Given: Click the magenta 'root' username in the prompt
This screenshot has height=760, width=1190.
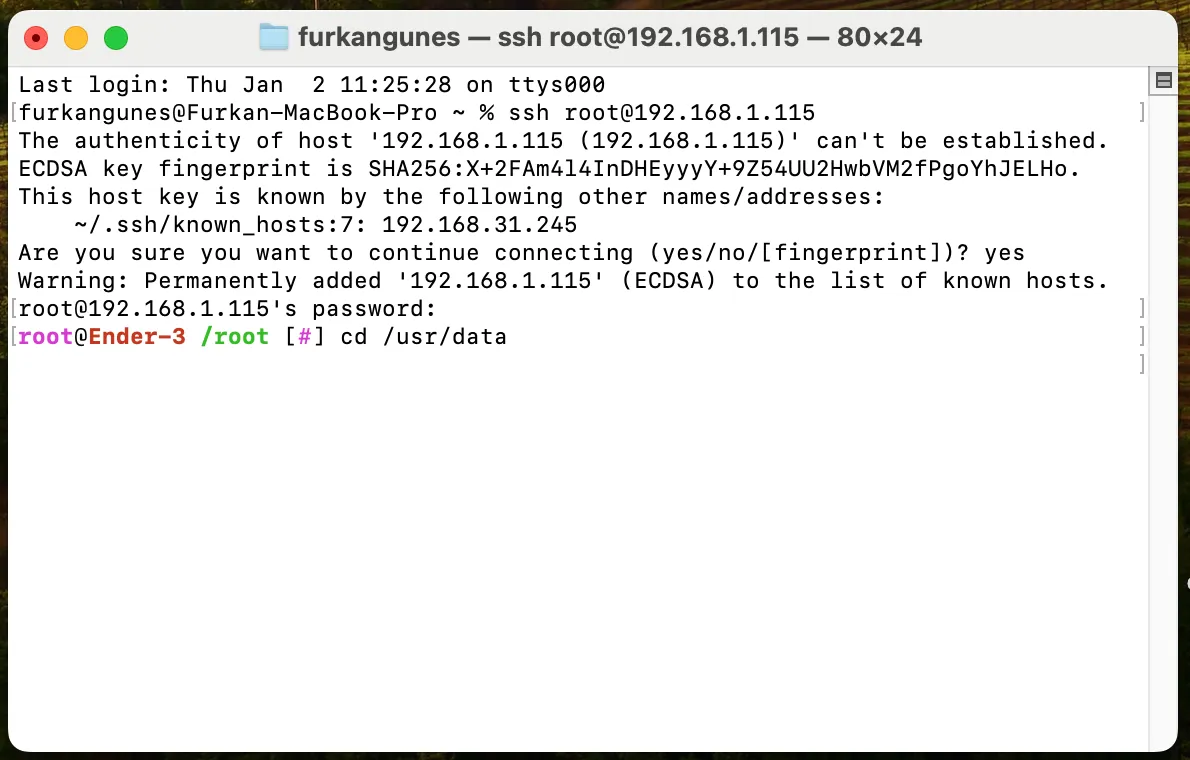Looking at the screenshot, I should 46,336.
